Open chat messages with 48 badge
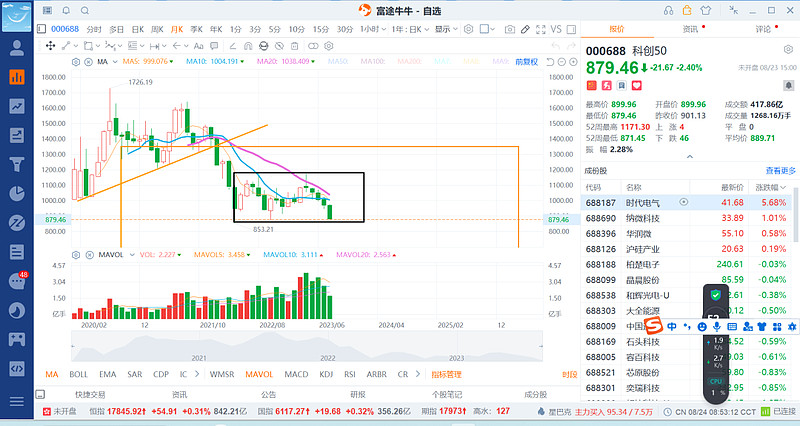The height and width of the screenshot is (426, 800). click(x=16, y=281)
